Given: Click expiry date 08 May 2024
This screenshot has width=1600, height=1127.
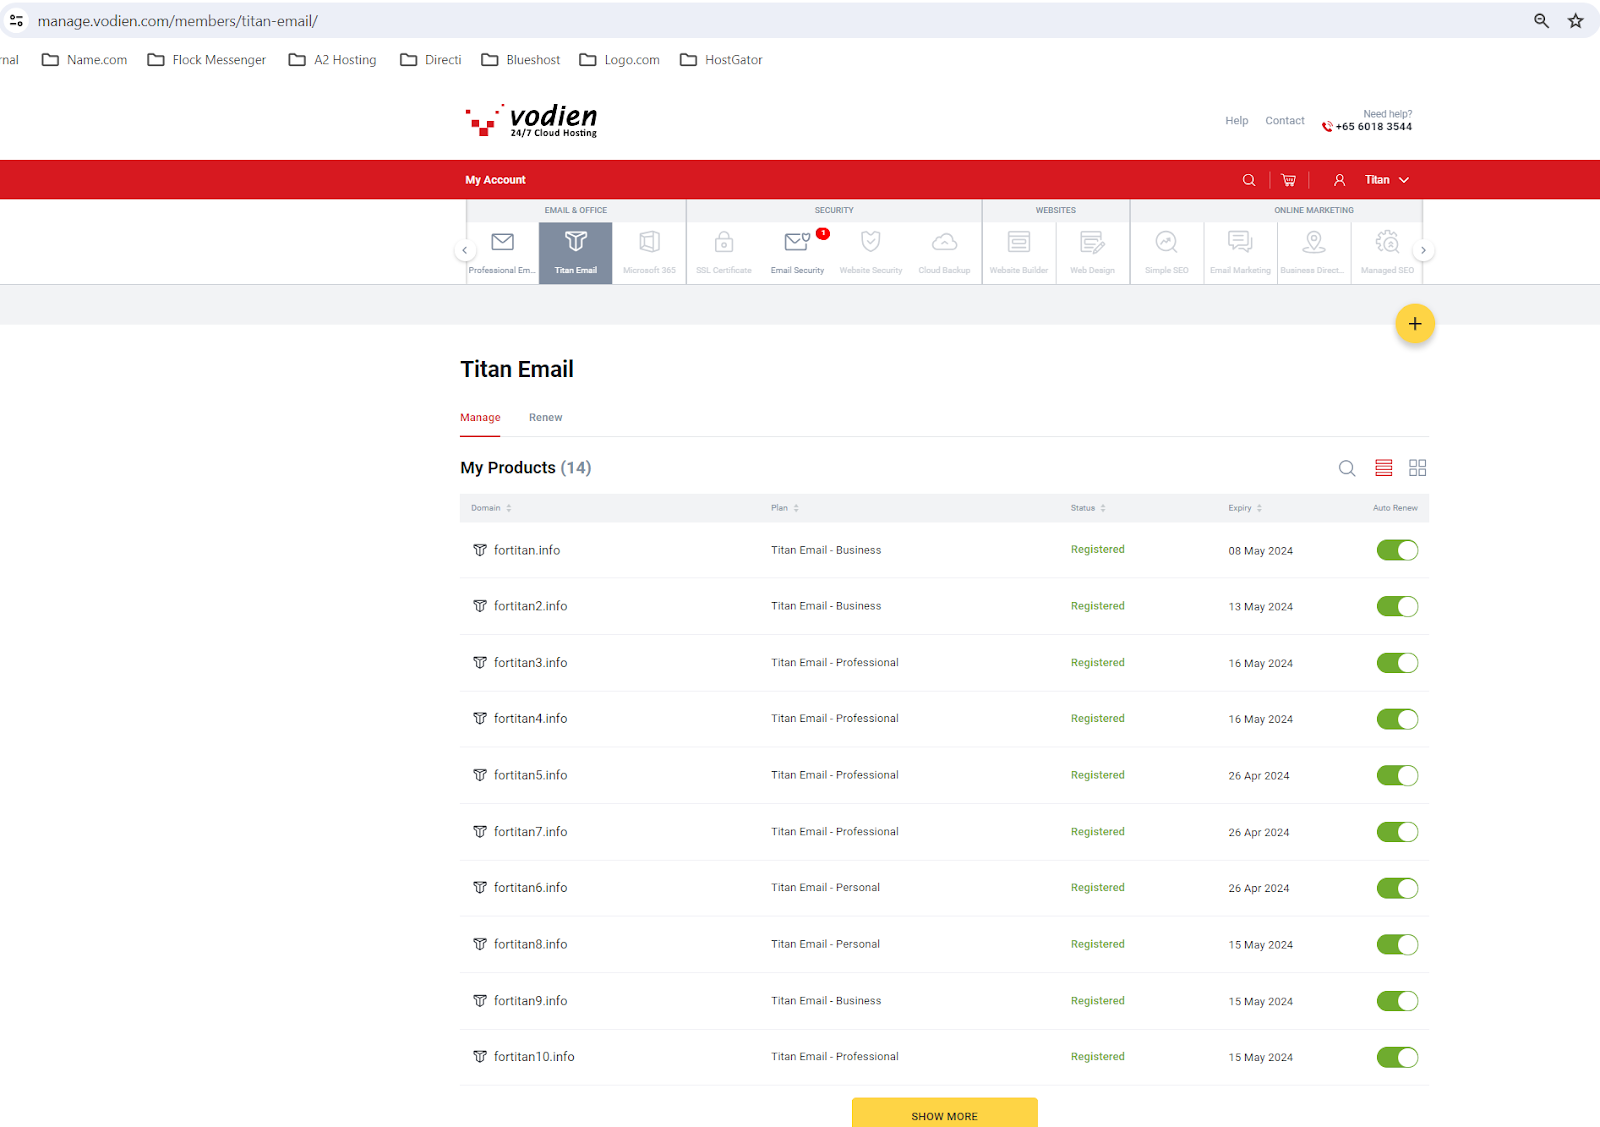Looking at the screenshot, I should (x=1260, y=551).
